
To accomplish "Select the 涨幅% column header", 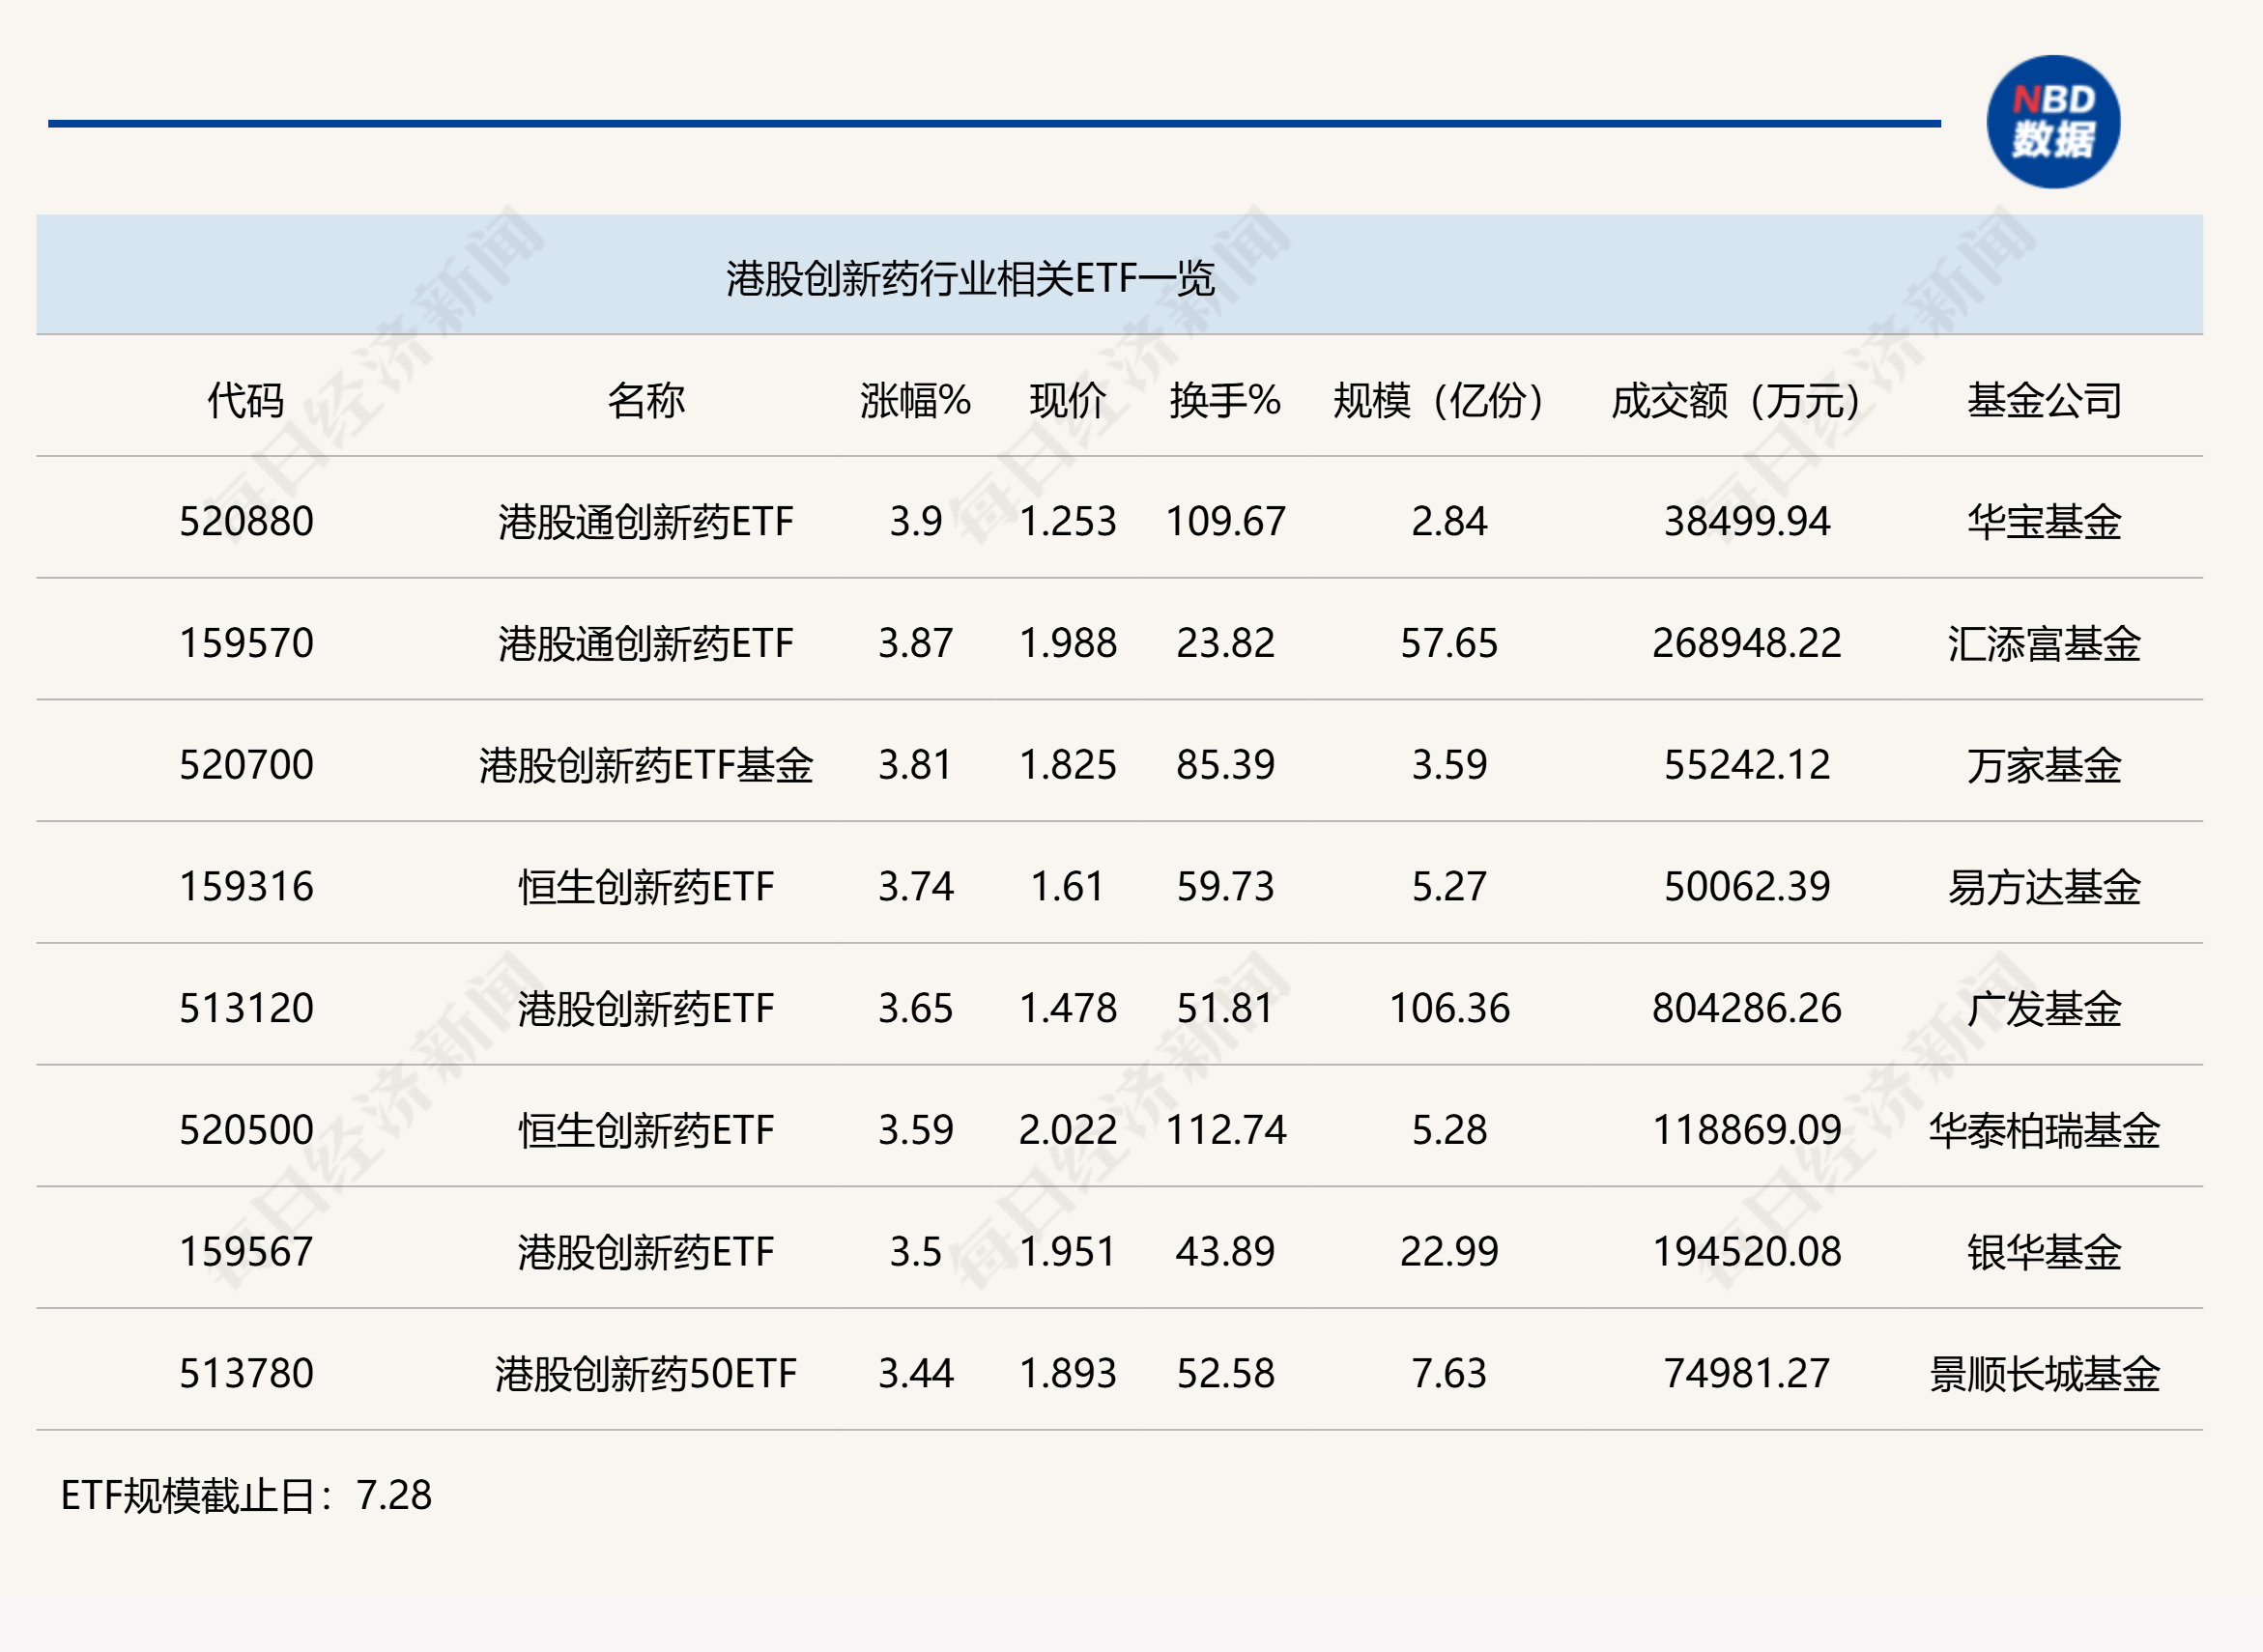I will (x=915, y=400).
